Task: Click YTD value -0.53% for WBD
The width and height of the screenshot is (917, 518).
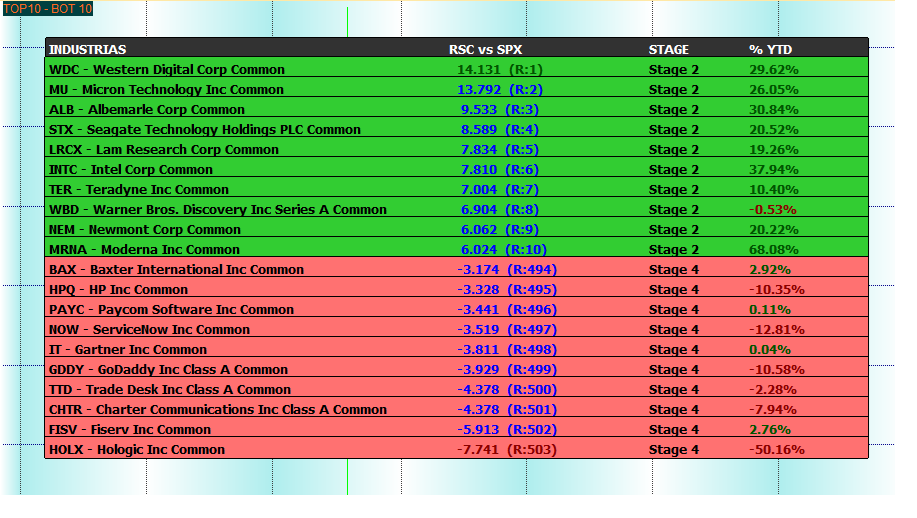Action: pyautogui.click(x=773, y=209)
